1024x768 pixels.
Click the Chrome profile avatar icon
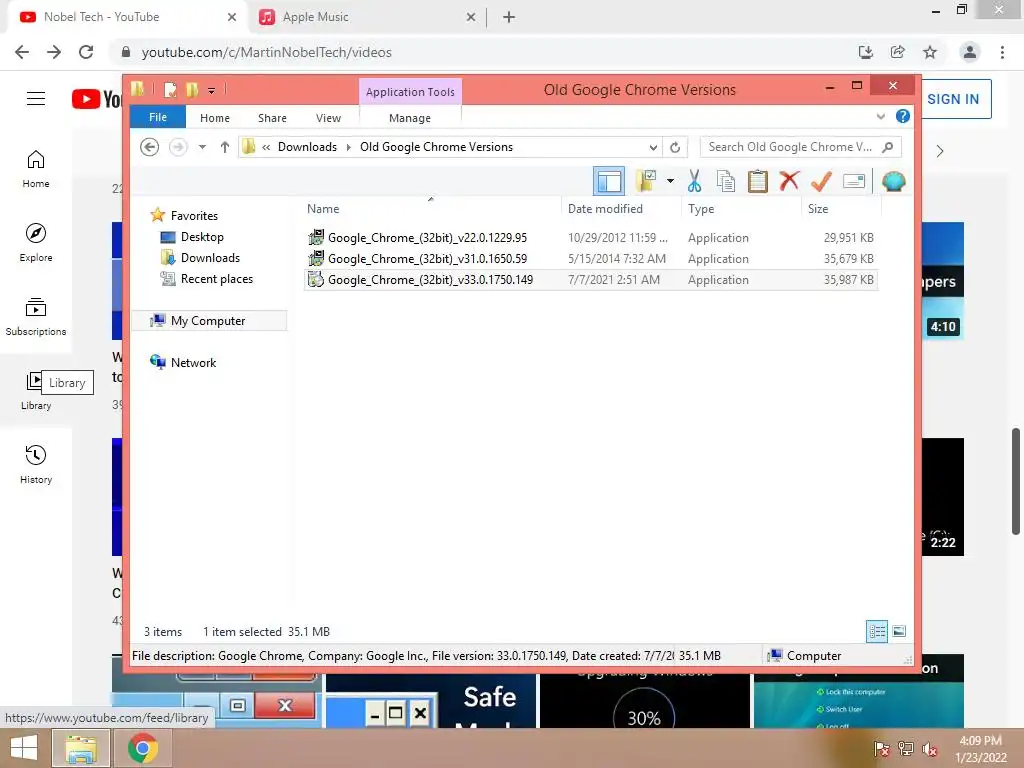coord(970,52)
